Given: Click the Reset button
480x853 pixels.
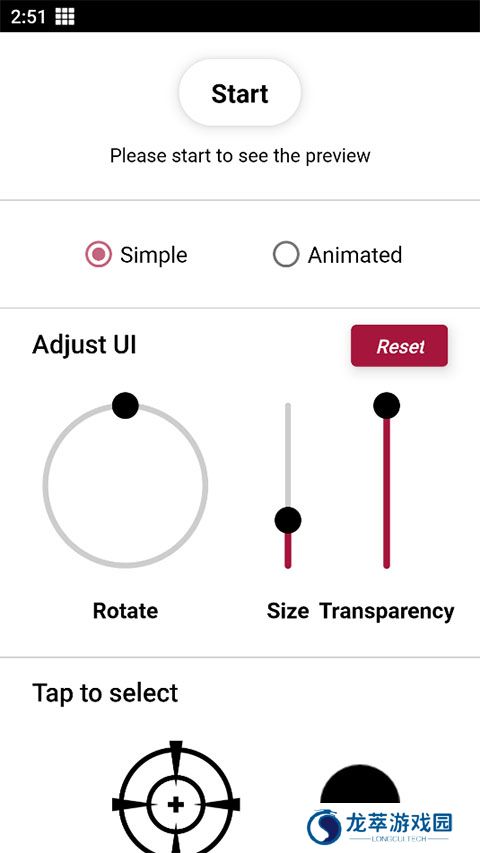Looking at the screenshot, I should 399,346.
